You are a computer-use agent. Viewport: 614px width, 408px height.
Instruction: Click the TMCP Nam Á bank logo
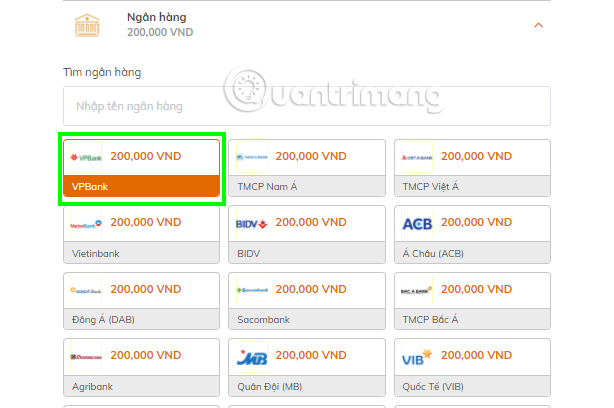(252, 157)
